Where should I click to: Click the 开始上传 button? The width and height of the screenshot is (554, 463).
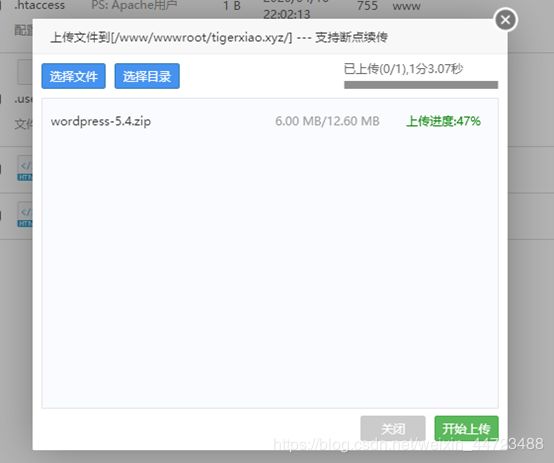point(466,428)
